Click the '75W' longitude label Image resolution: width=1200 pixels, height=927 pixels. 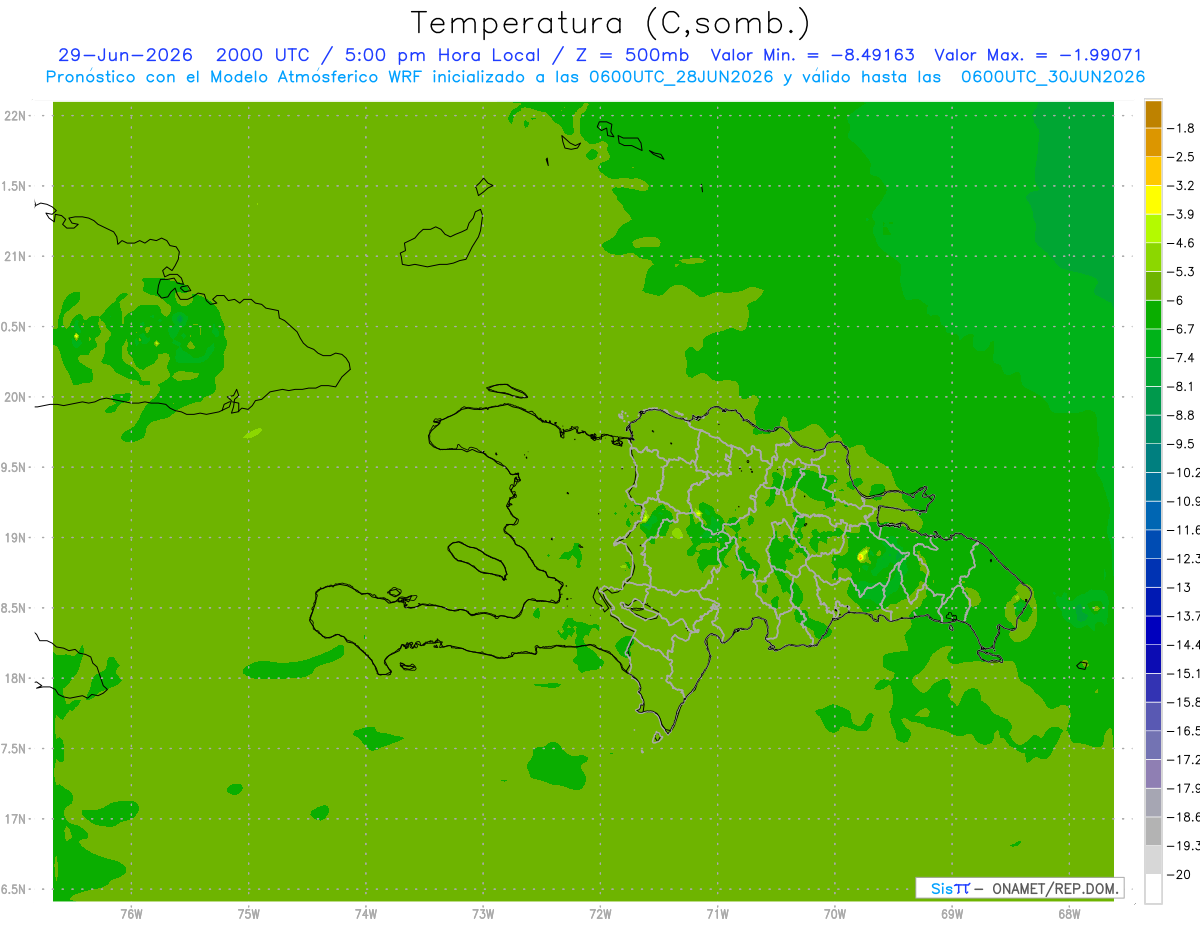248,913
